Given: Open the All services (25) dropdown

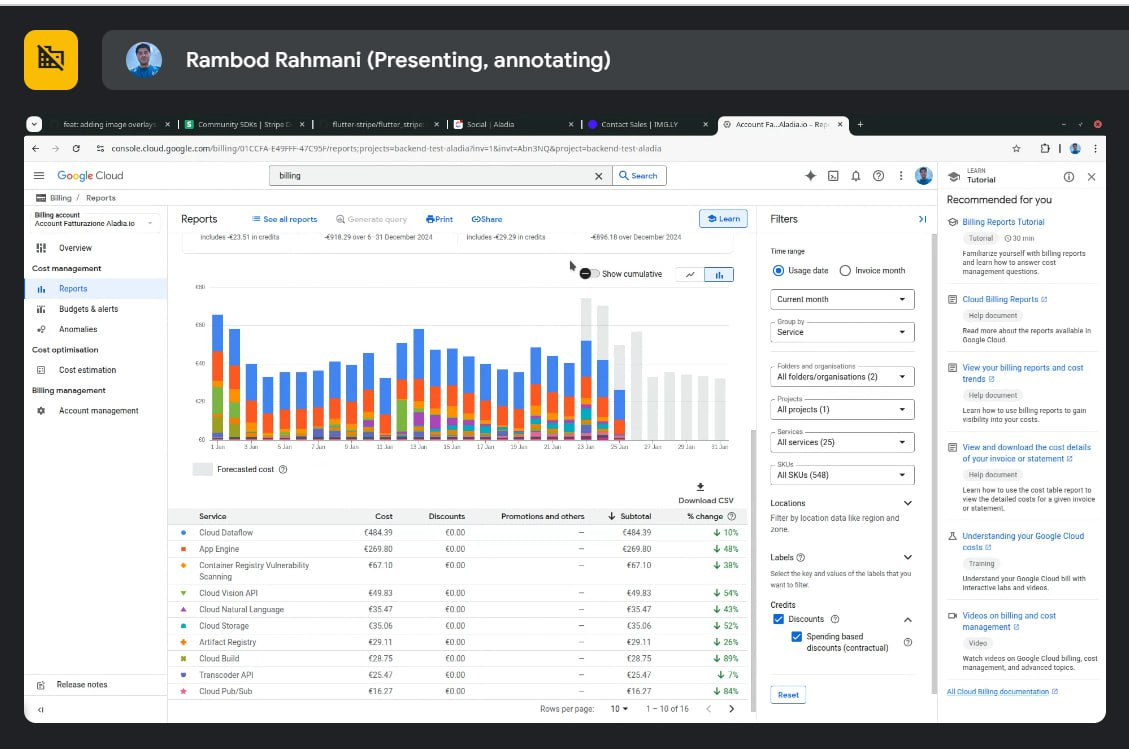Looking at the screenshot, I should [x=842, y=442].
